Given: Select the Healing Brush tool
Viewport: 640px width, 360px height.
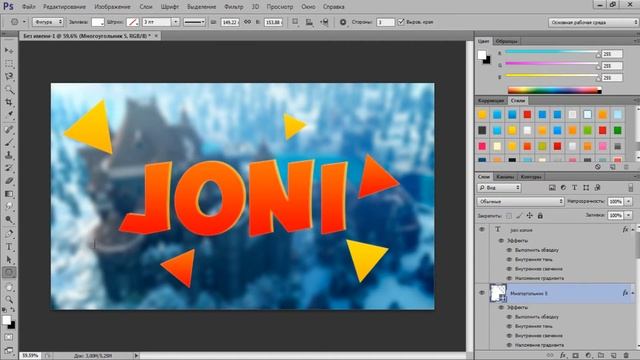Looking at the screenshot, I should (x=9, y=129).
